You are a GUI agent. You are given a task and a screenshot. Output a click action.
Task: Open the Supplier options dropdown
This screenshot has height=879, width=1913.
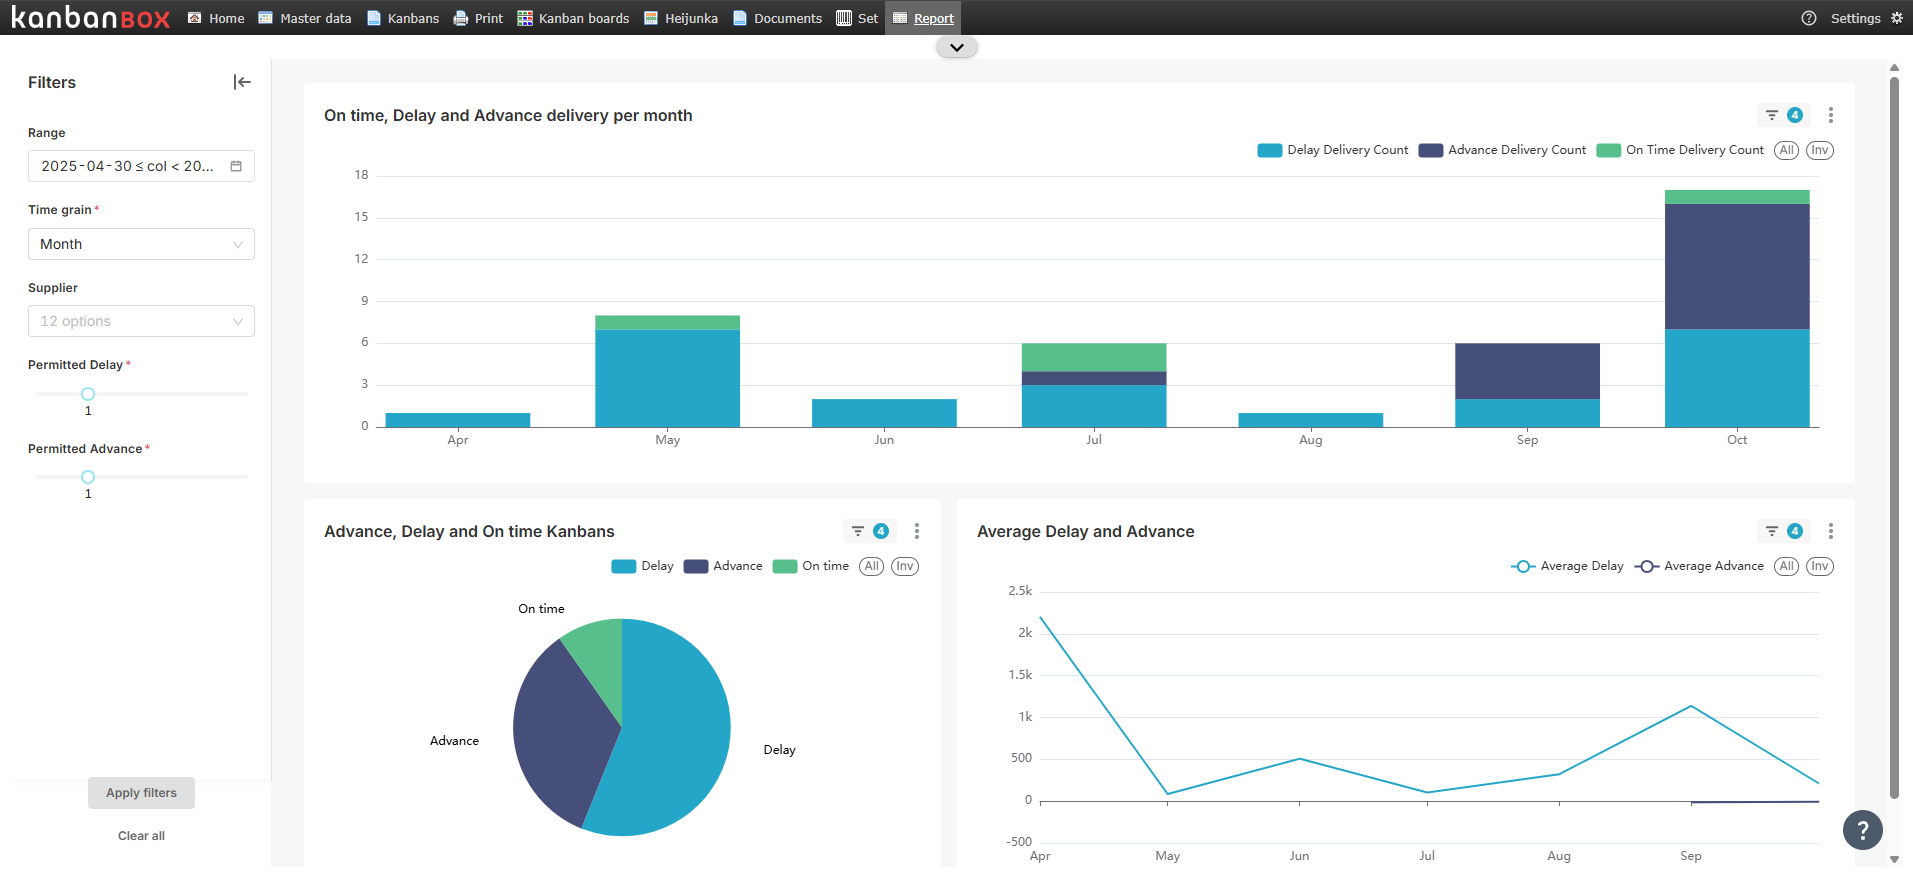[x=141, y=321]
